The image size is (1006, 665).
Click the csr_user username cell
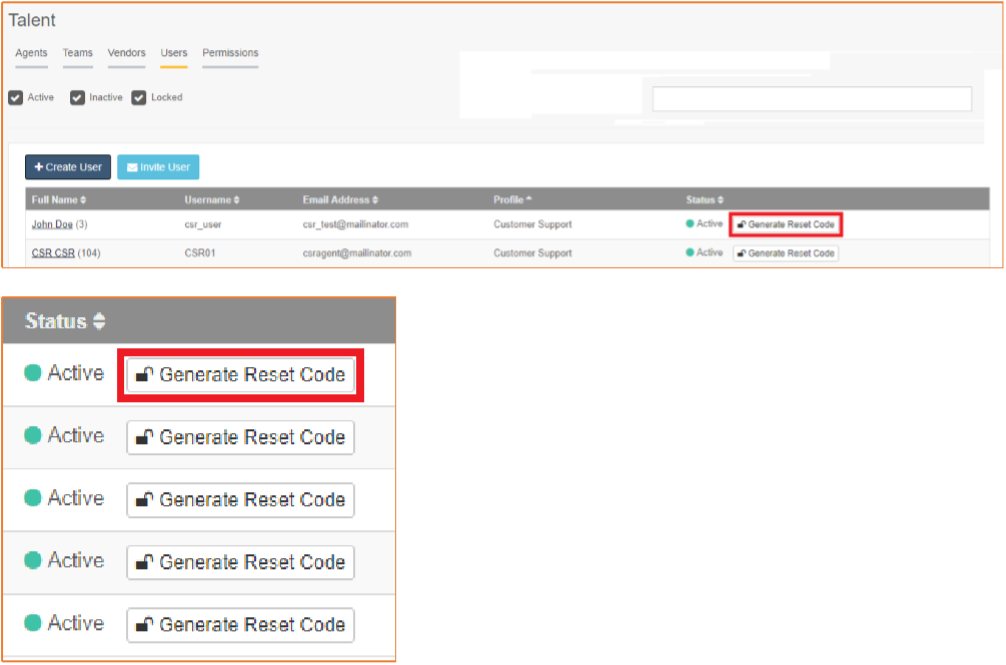pos(203,224)
